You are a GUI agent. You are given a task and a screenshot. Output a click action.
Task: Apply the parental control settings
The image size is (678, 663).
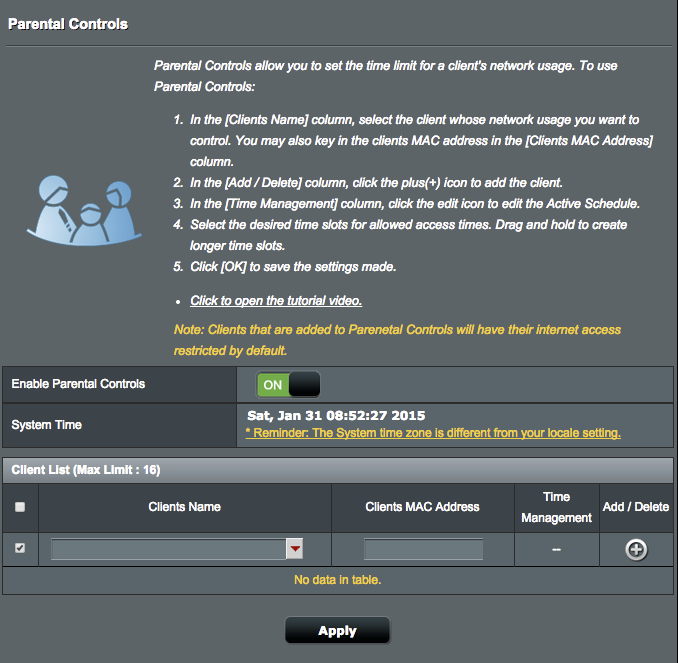click(337, 631)
